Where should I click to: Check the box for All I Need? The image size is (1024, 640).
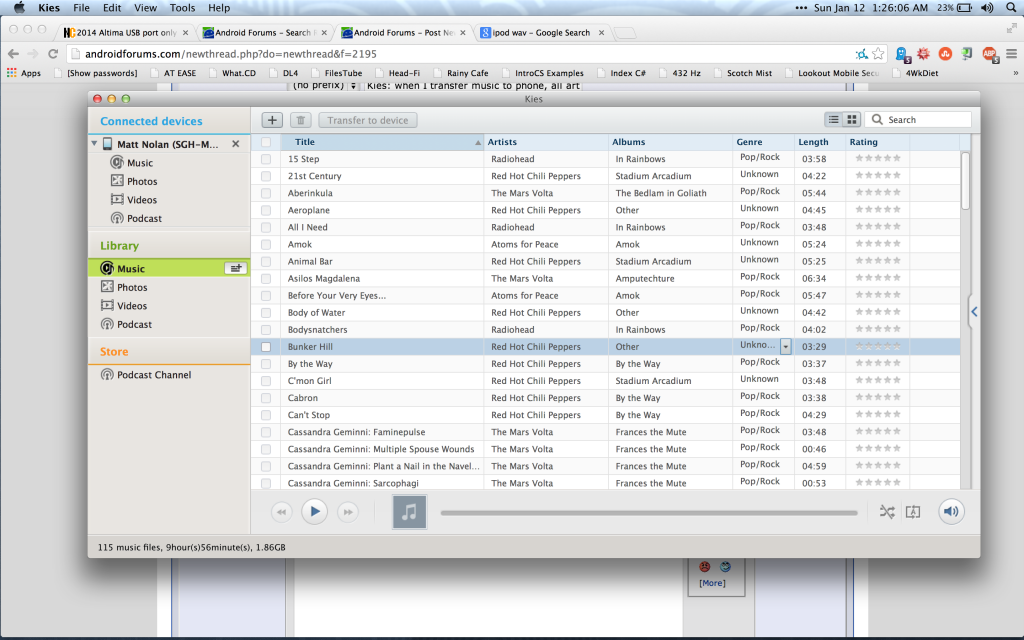(x=266, y=227)
